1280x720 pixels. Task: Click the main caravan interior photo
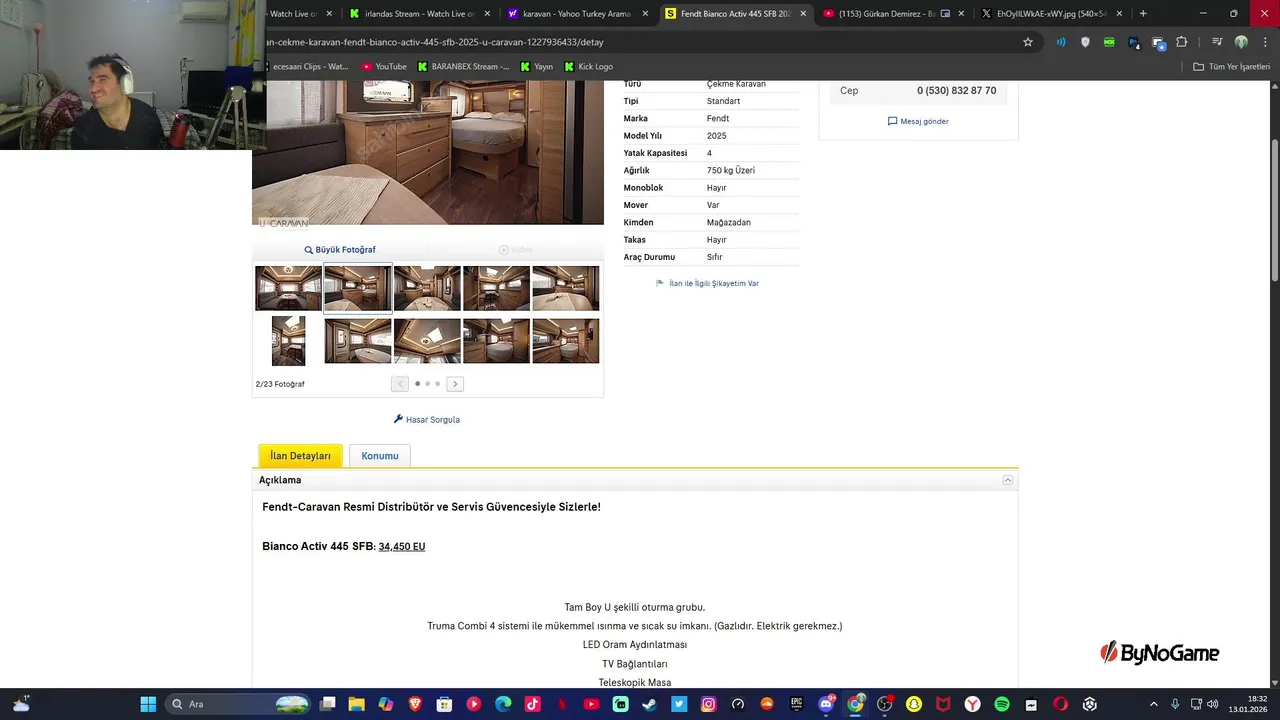pyautogui.click(x=428, y=153)
